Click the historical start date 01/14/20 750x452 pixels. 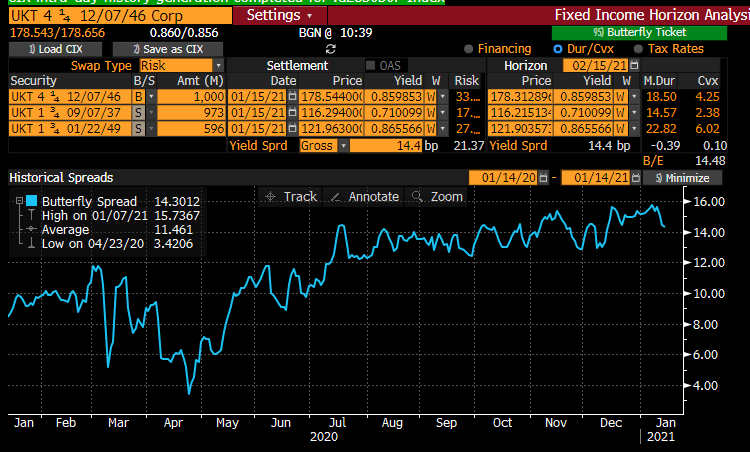click(503, 178)
